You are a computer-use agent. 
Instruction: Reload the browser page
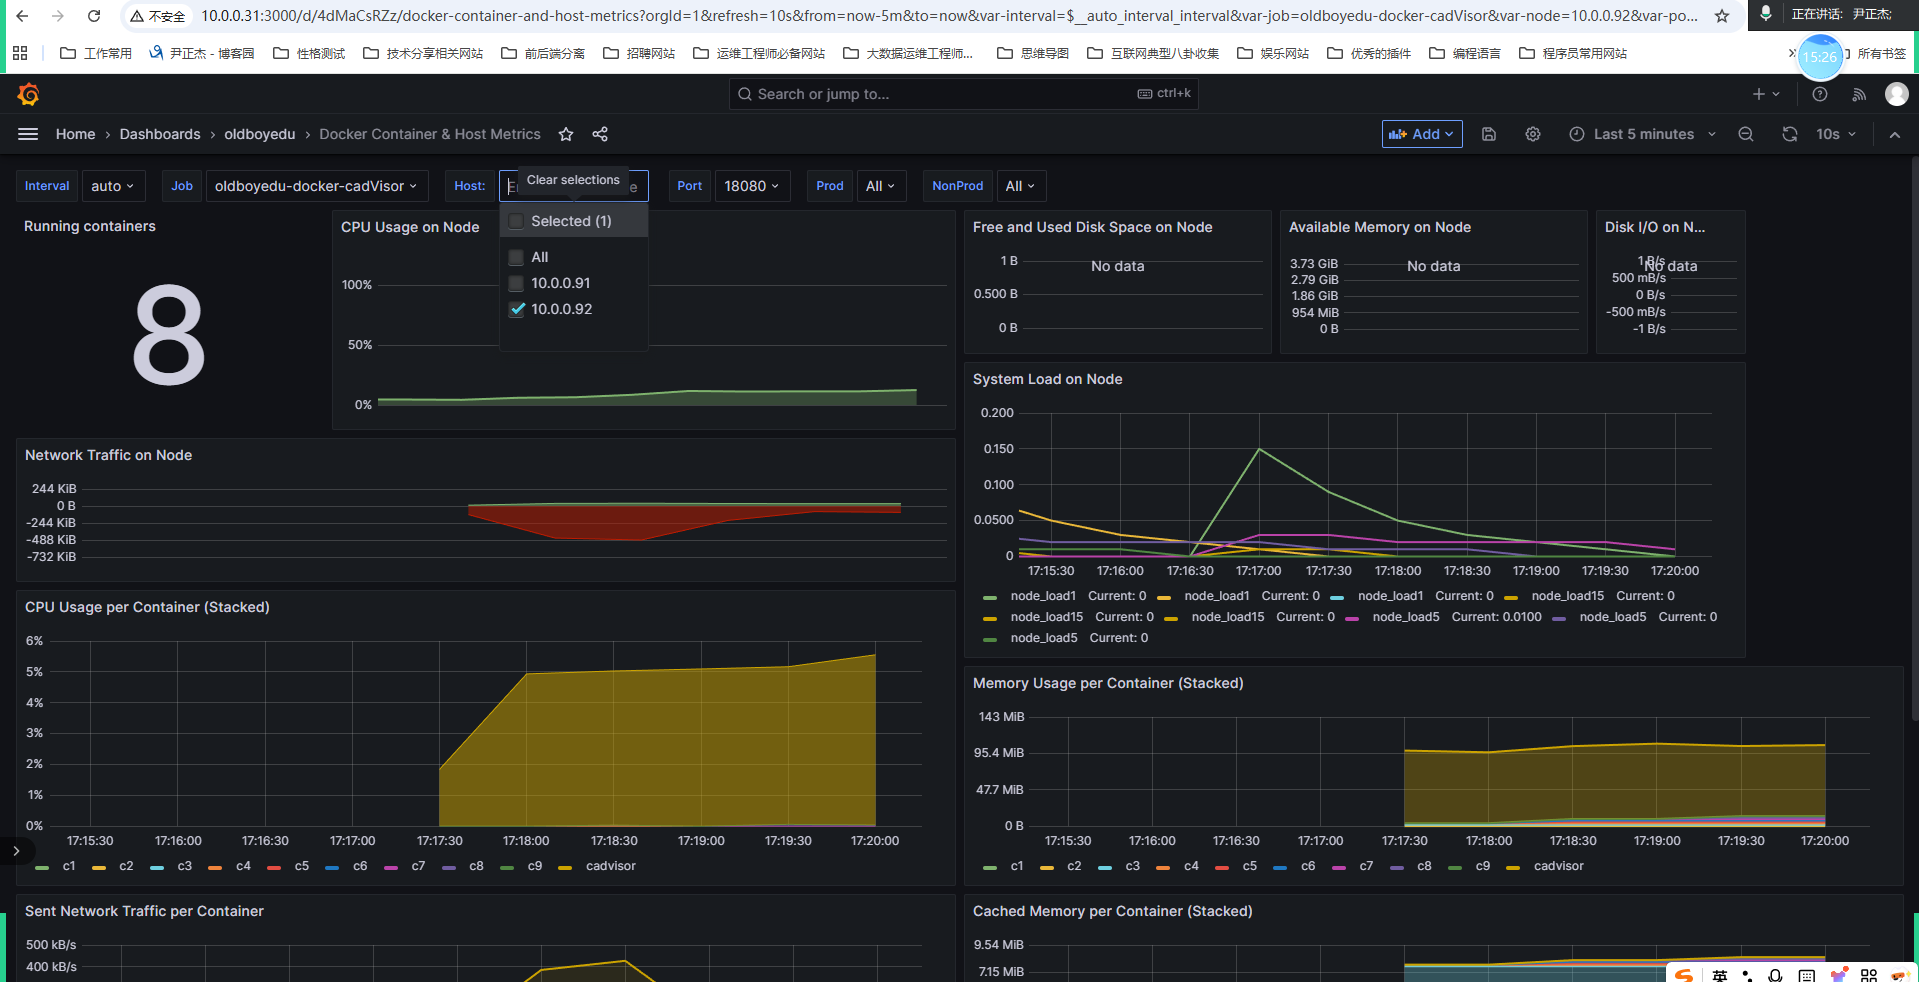tap(94, 16)
